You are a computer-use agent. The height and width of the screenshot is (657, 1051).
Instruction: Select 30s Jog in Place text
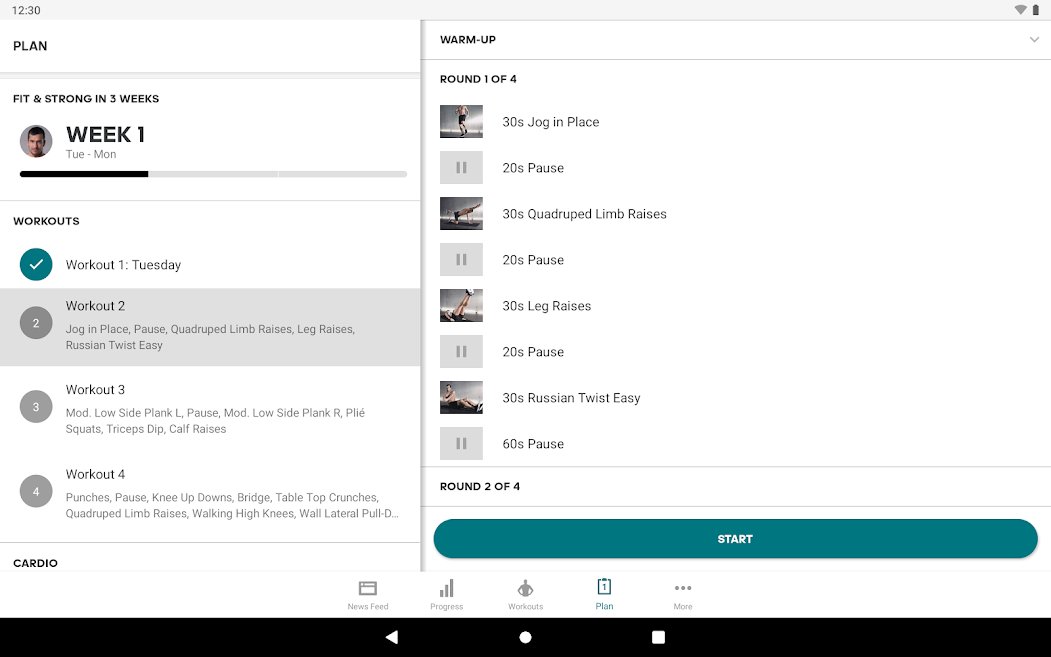pyautogui.click(x=551, y=122)
